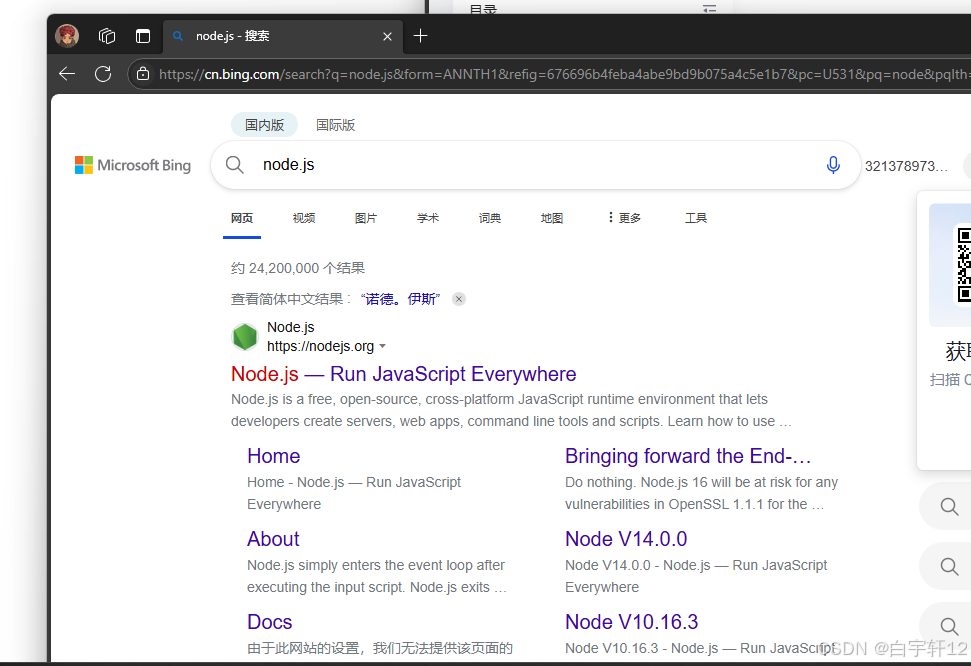Select the 视频 results tab
The height and width of the screenshot is (666, 971).
pyautogui.click(x=304, y=218)
